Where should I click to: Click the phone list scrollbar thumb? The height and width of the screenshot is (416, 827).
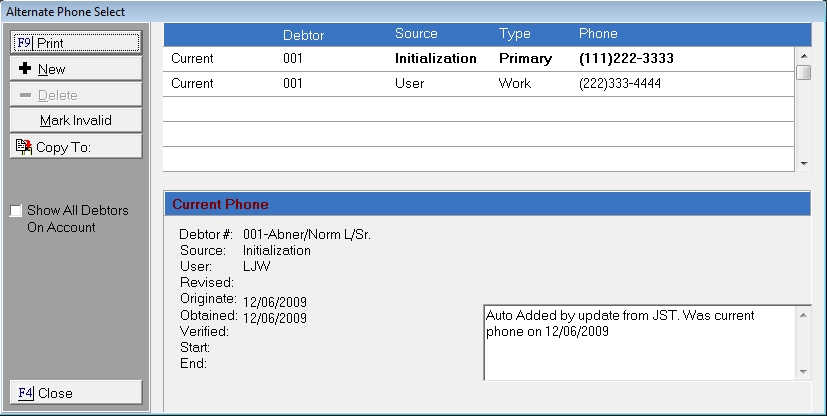click(x=802, y=71)
